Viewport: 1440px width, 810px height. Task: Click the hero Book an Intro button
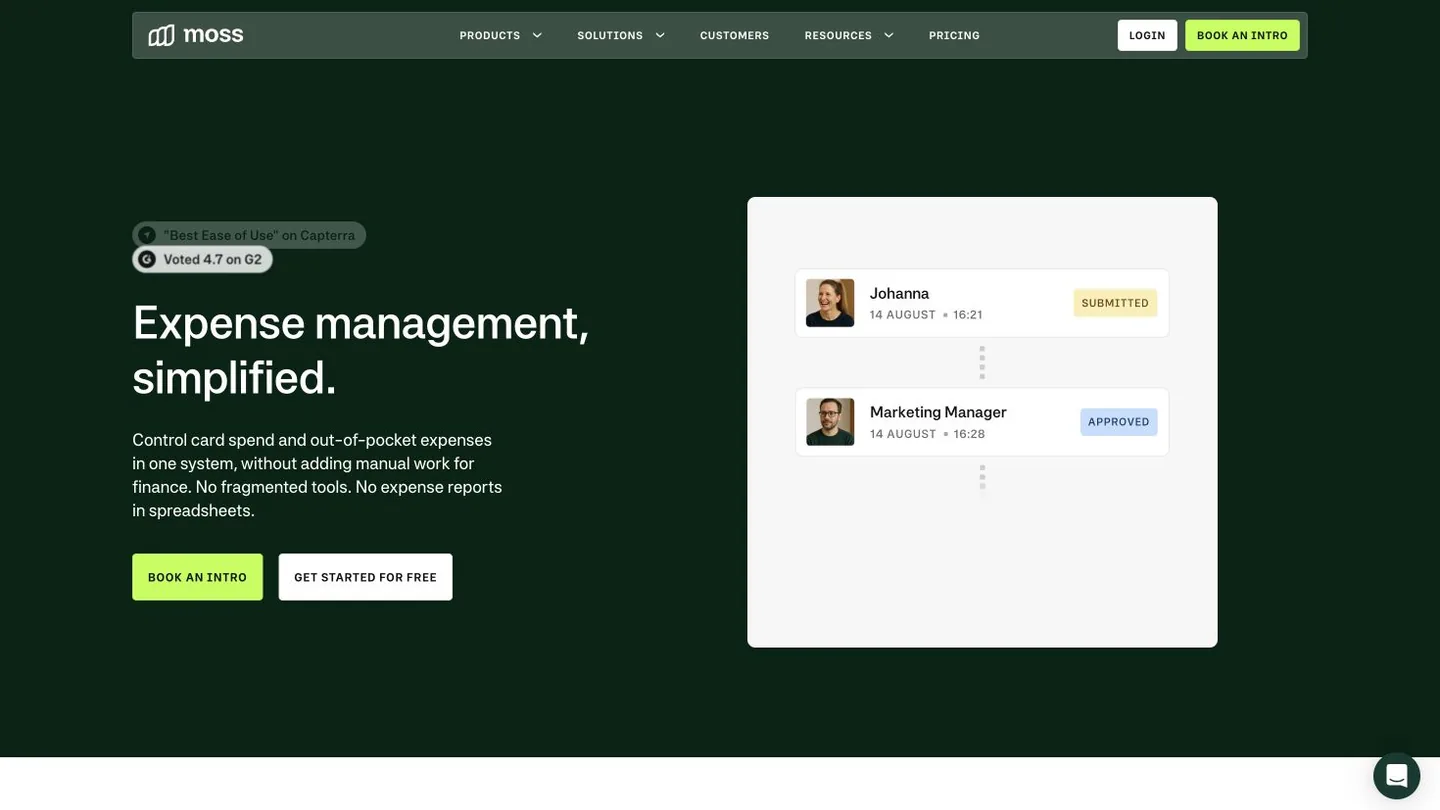tap(197, 577)
